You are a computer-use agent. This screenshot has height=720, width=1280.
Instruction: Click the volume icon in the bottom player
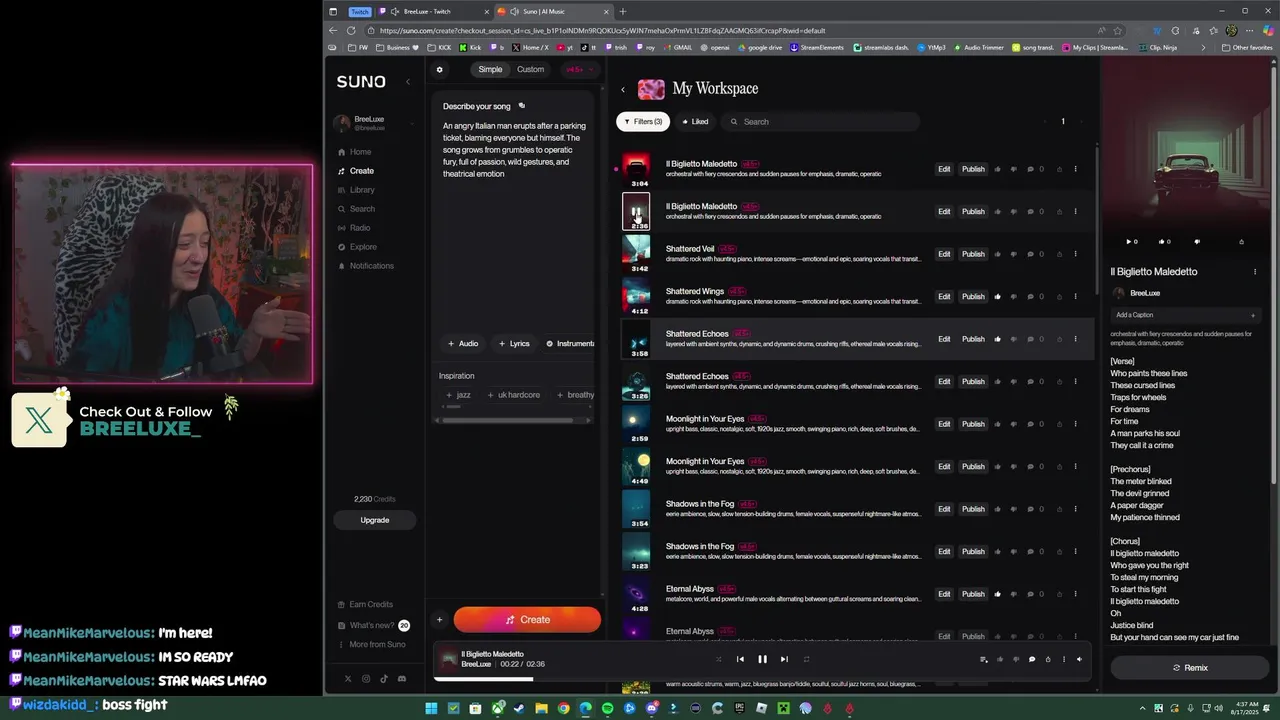(x=1079, y=659)
